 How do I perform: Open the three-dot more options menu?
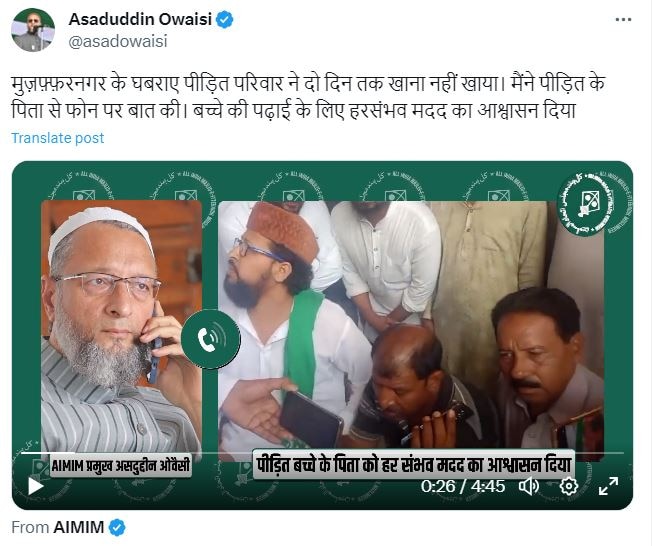[623, 20]
